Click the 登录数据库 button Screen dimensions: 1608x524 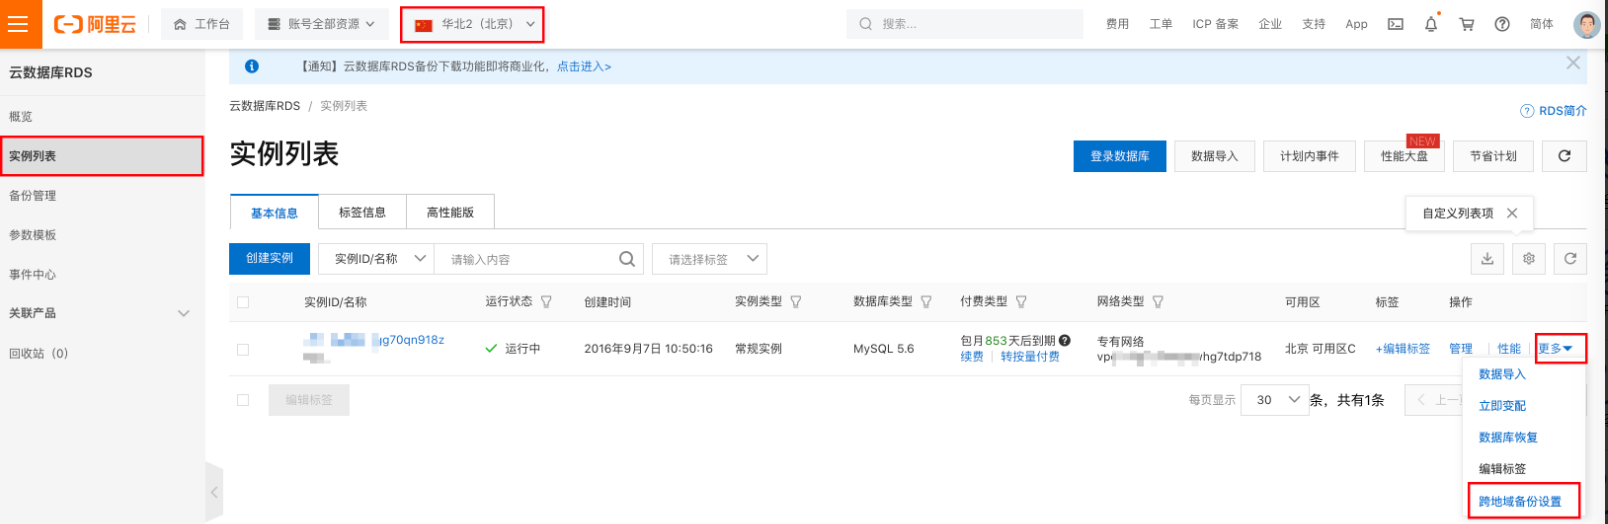coord(1120,156)
